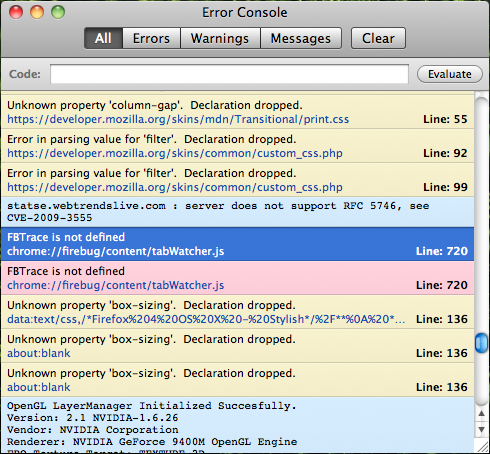Click the blue vertical scrollbar thumb
The height and width of the screenshot is (454, 490).
[x=481, y=343]
